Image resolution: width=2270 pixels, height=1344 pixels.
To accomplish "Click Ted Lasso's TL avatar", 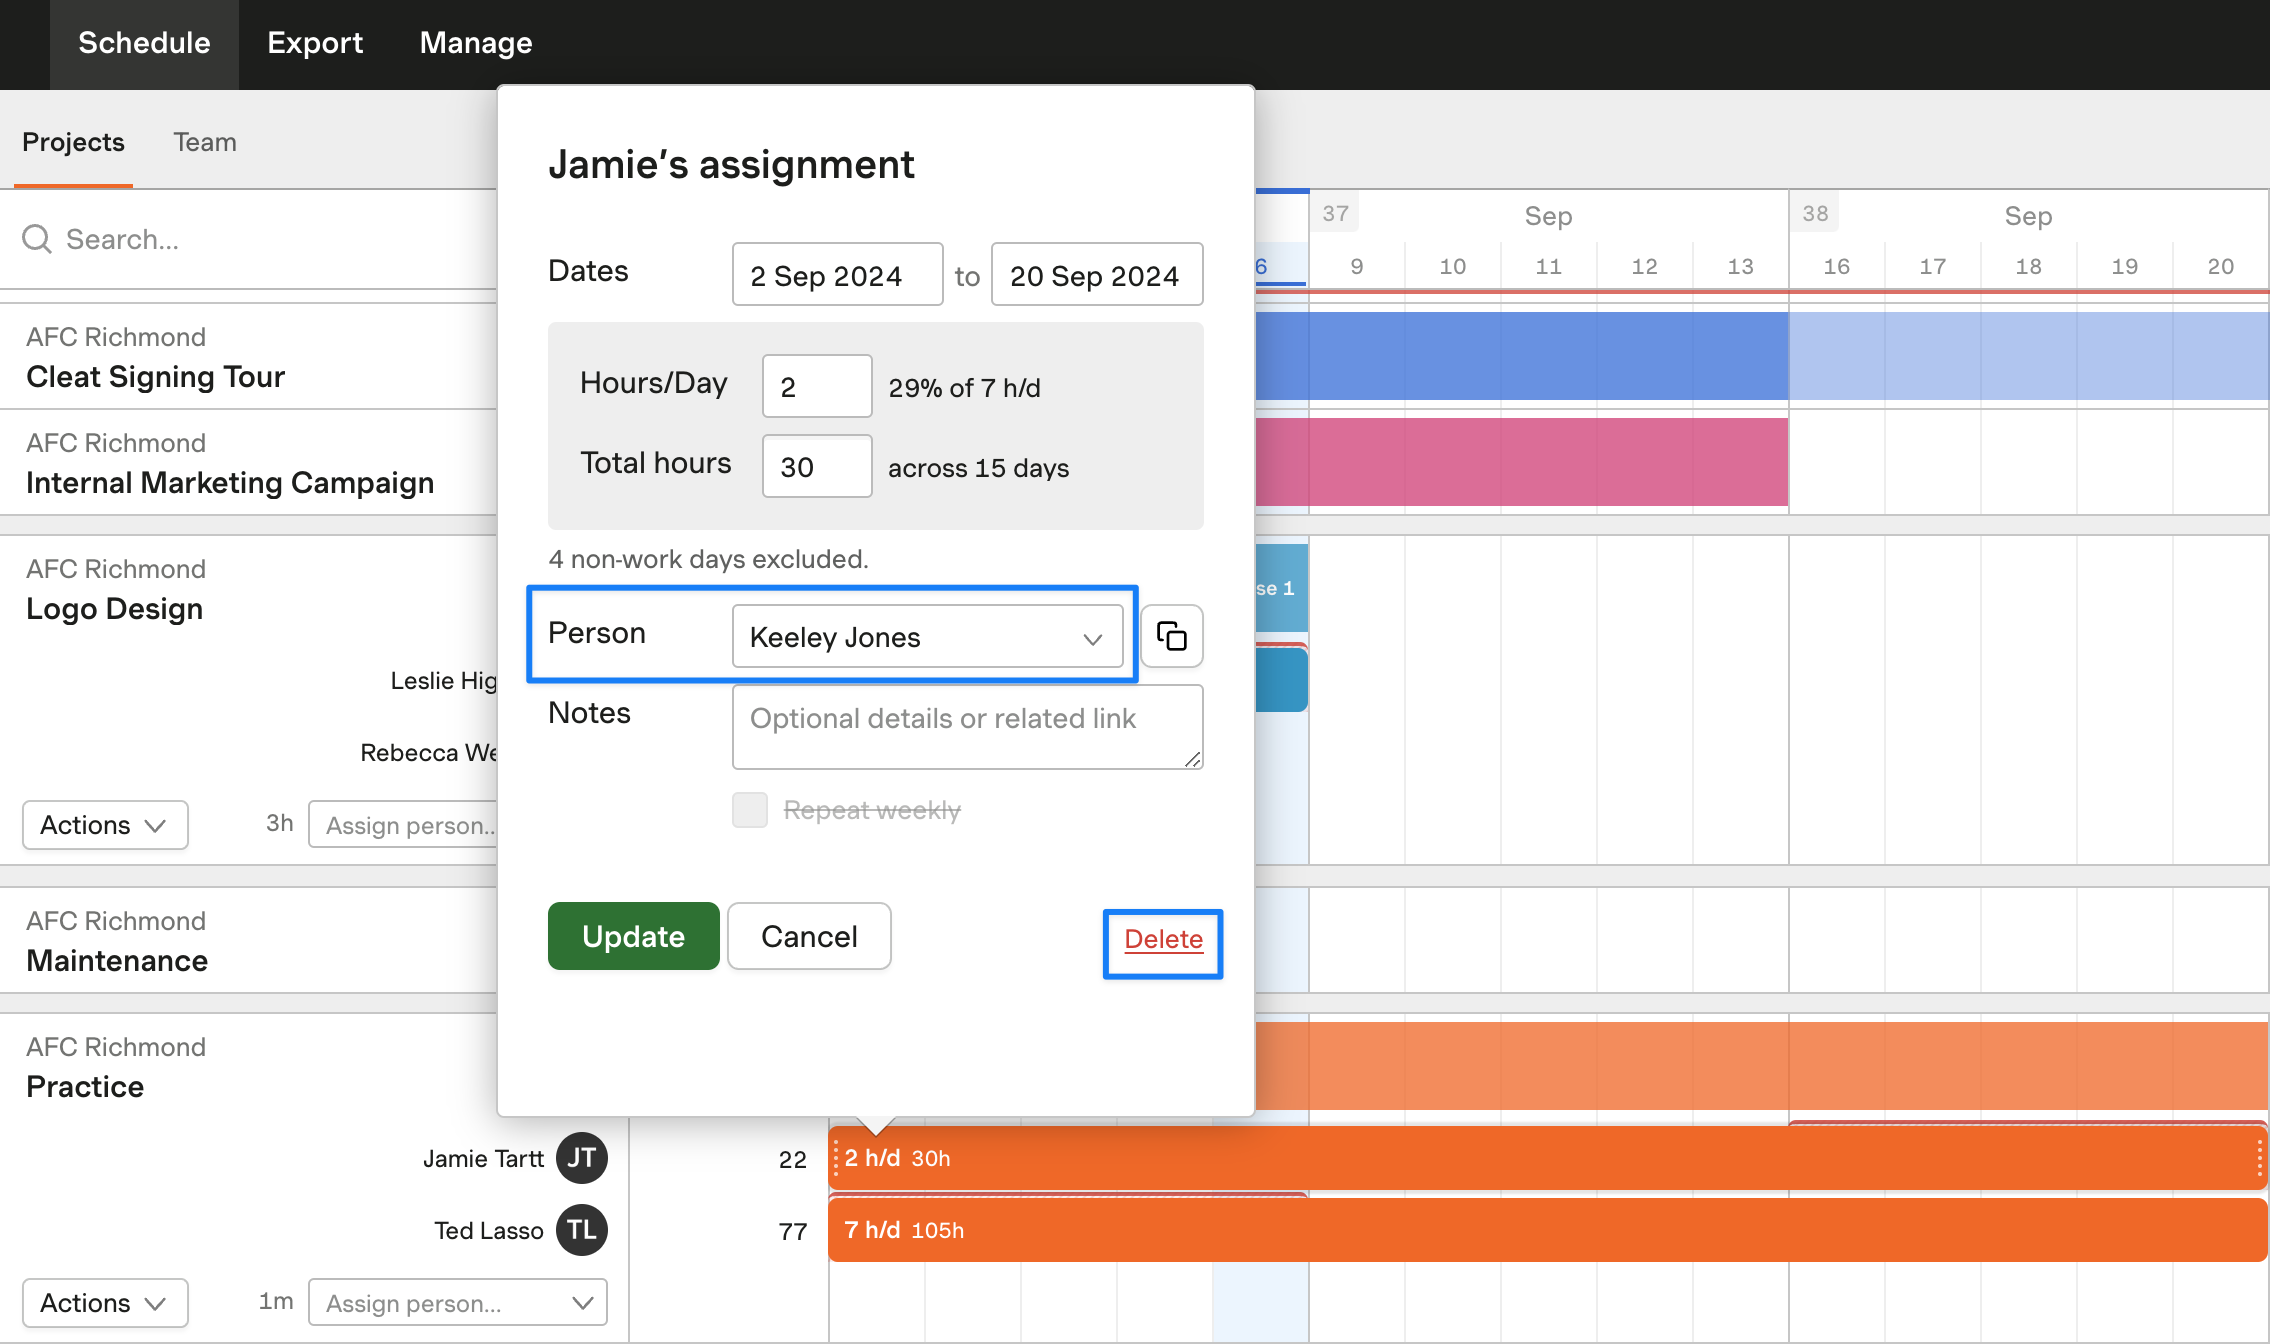I will (582, 1230).
